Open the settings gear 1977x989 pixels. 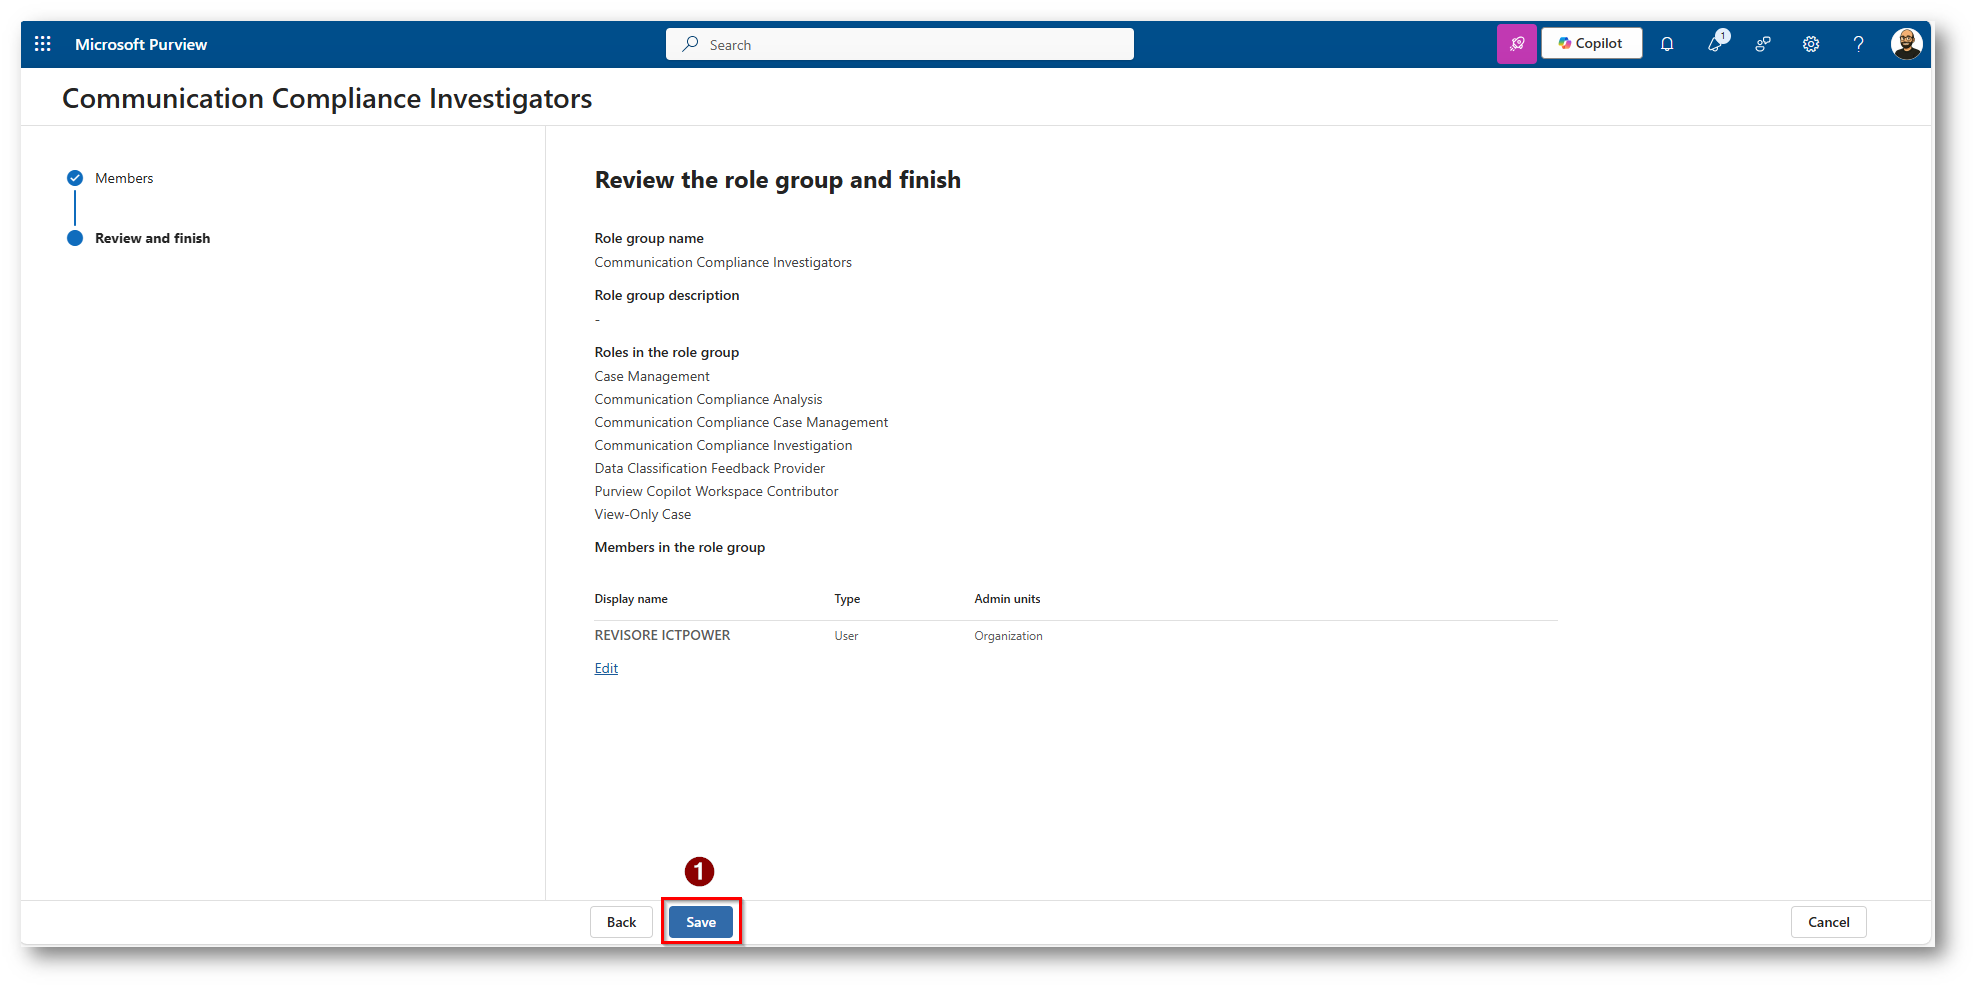click(1811, 44)
